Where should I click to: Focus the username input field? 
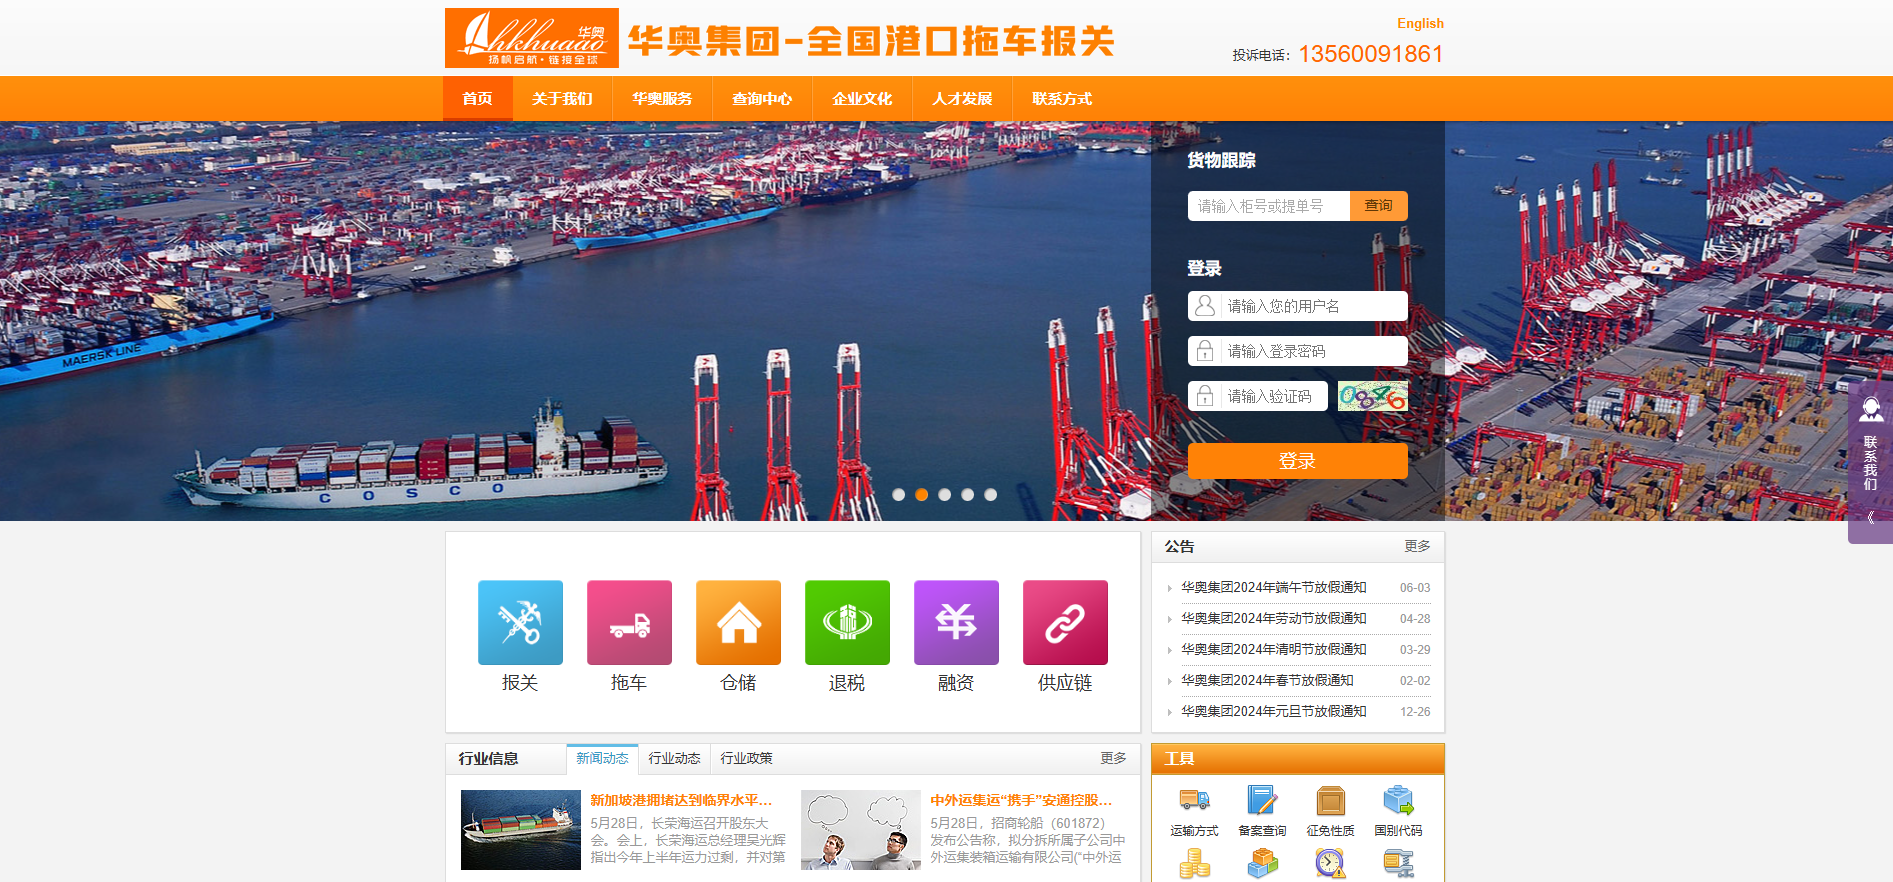click(1298, 306)
